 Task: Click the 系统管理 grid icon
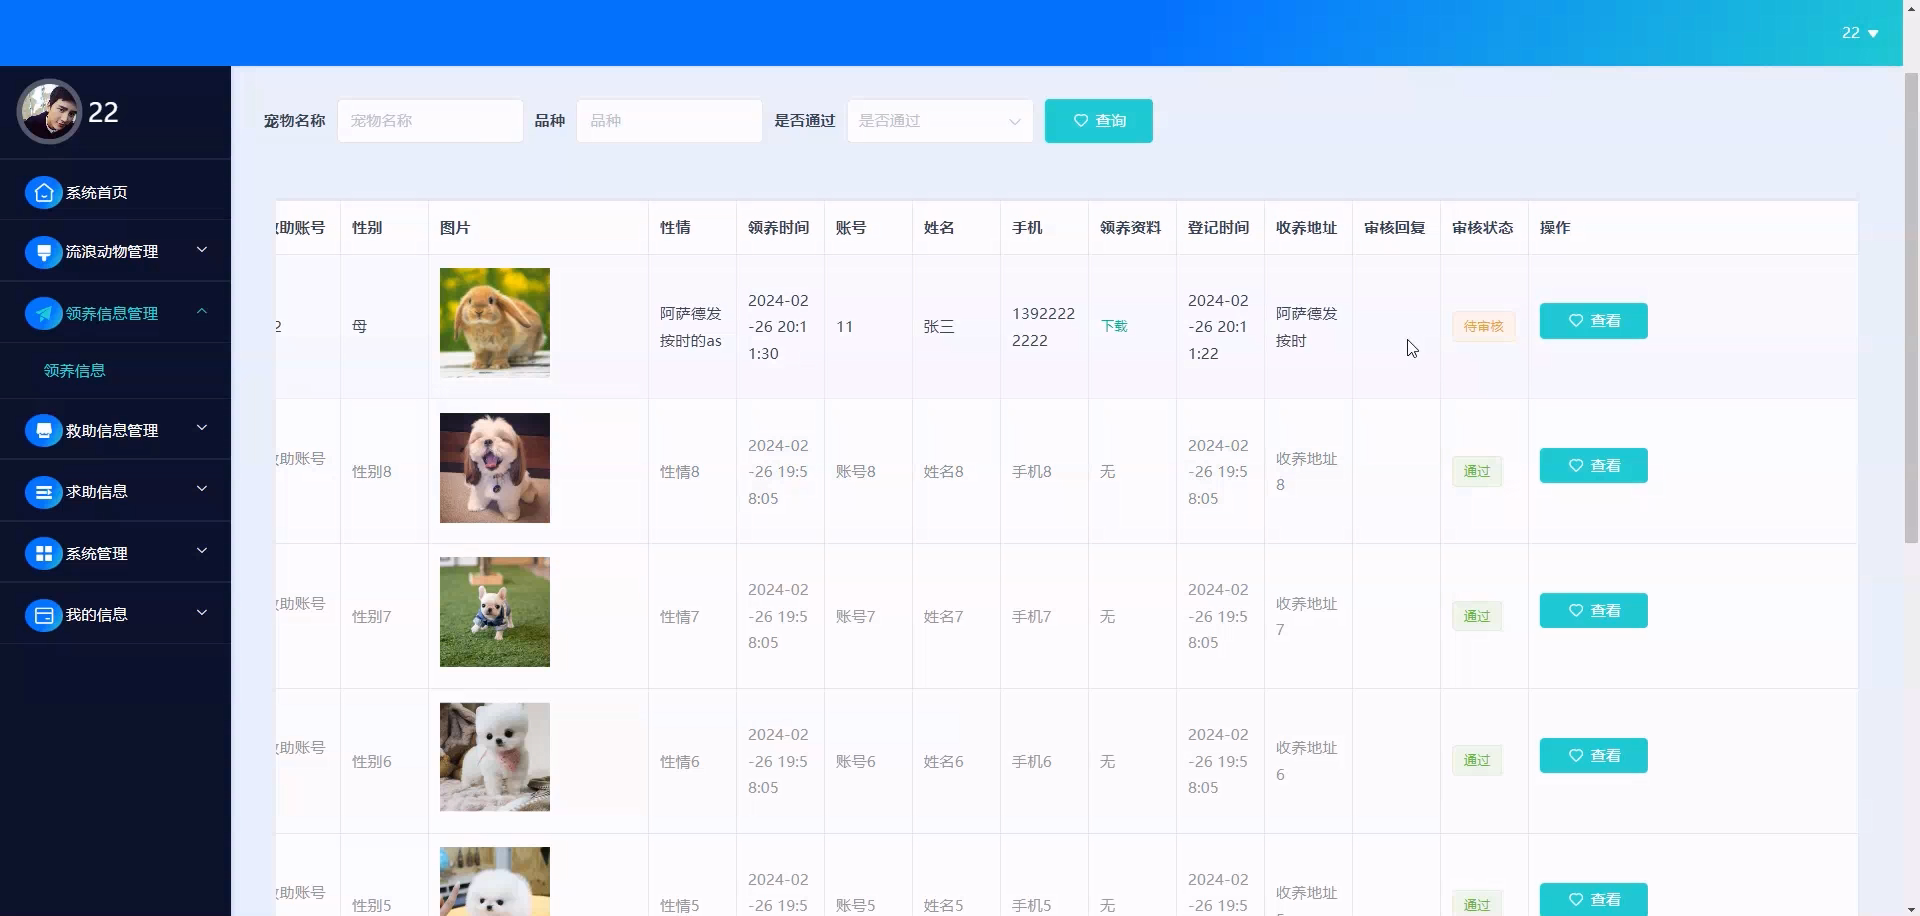coord(43,554)
